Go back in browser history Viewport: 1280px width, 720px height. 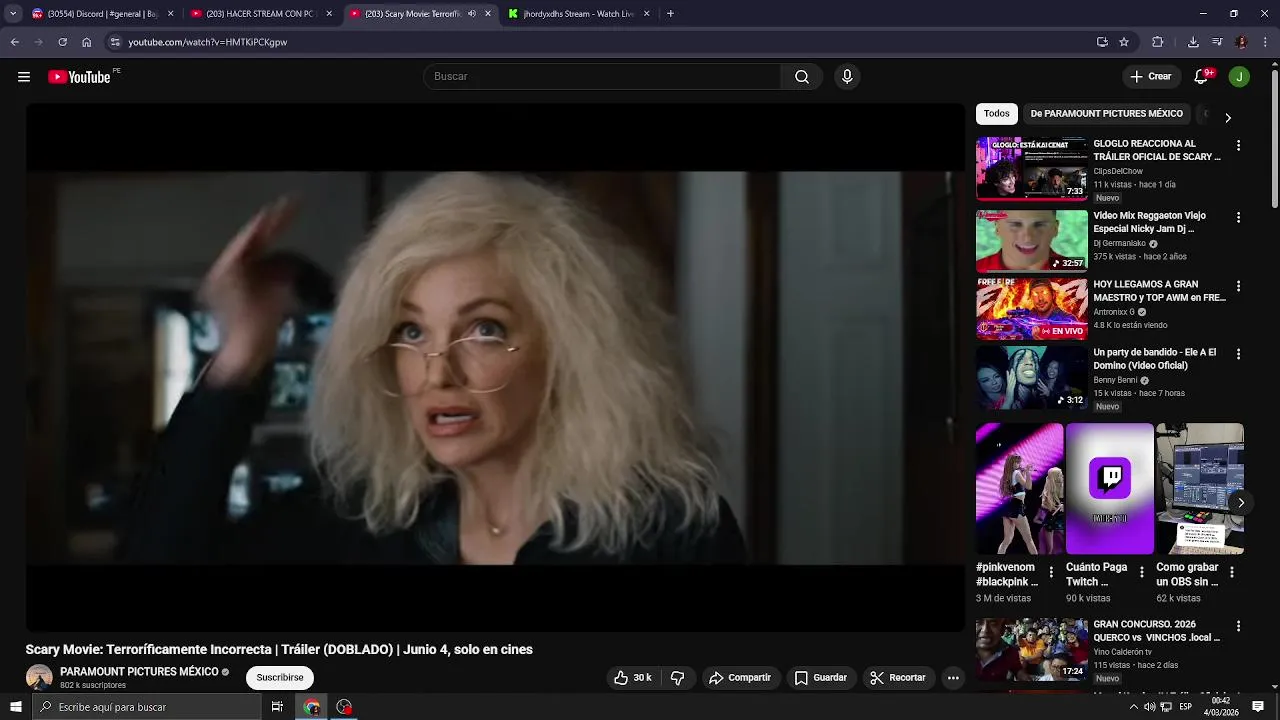[x=14, y=42]
